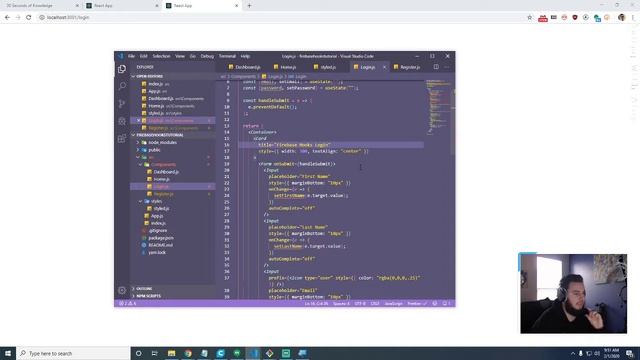Open the Chrome profile avatar
The height and width of the screenshot is (360, 640).
(x=621, y=18)
